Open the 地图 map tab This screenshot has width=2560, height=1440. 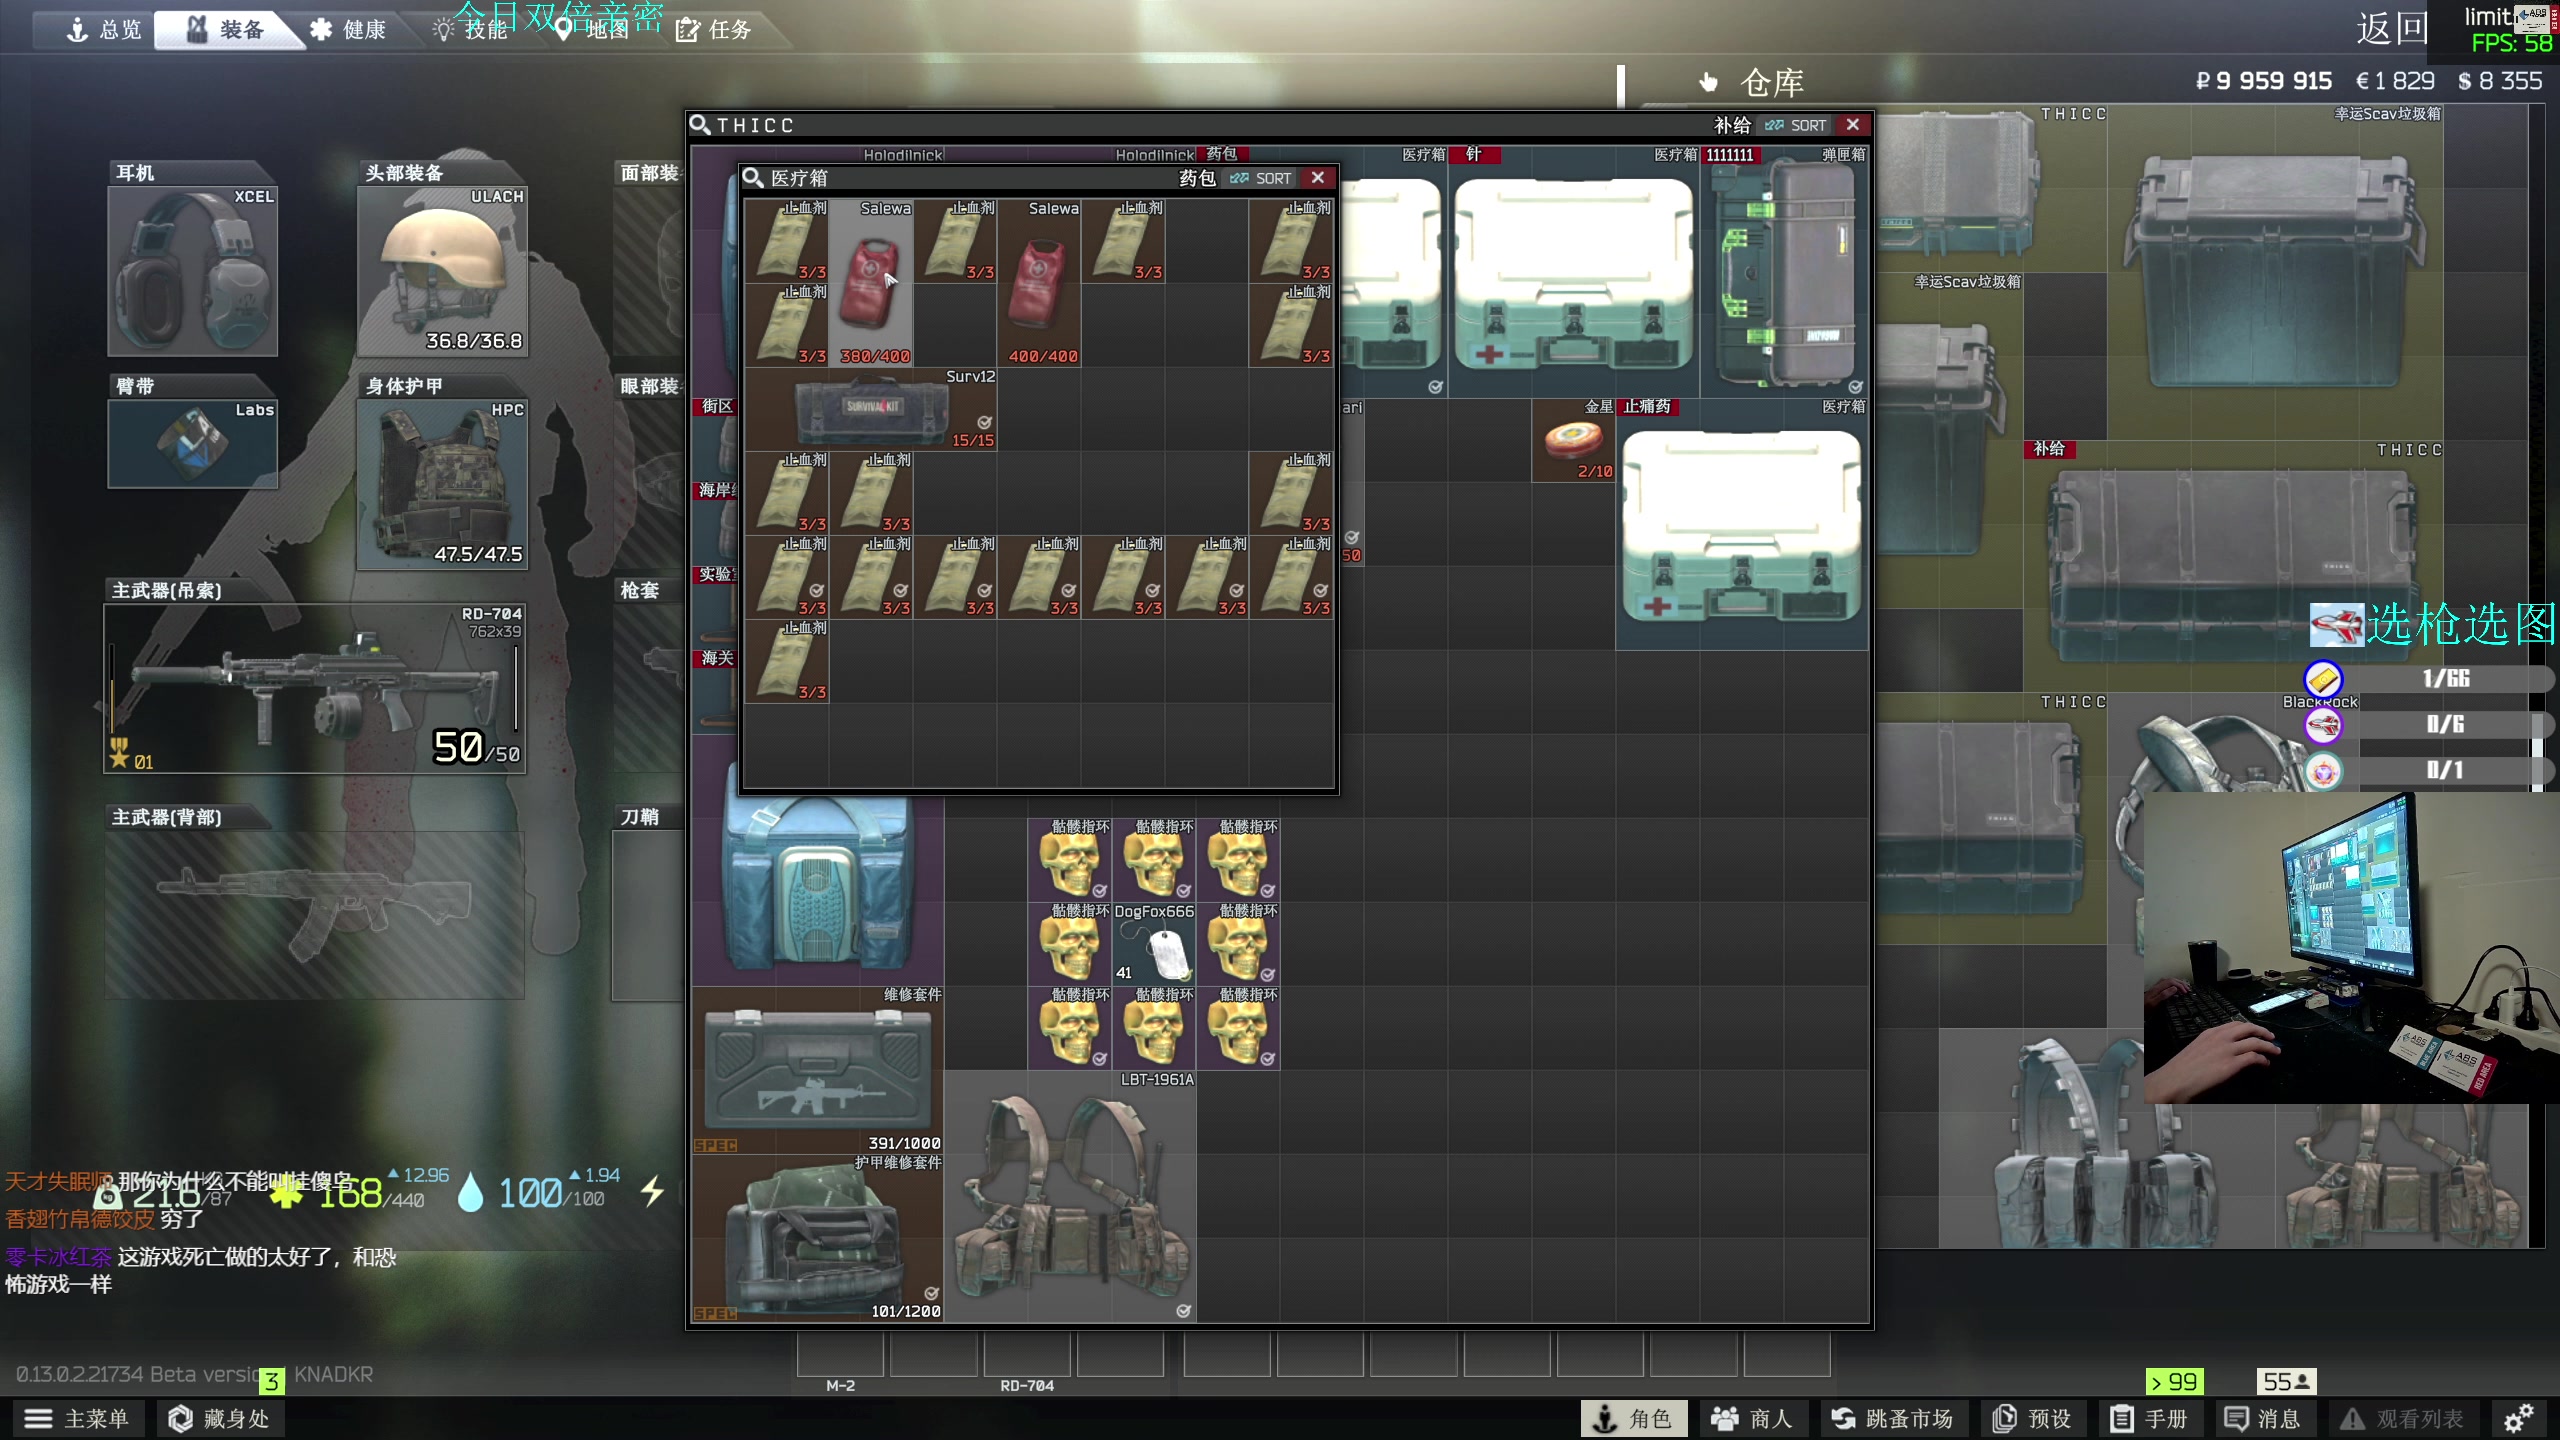point(592,29)
